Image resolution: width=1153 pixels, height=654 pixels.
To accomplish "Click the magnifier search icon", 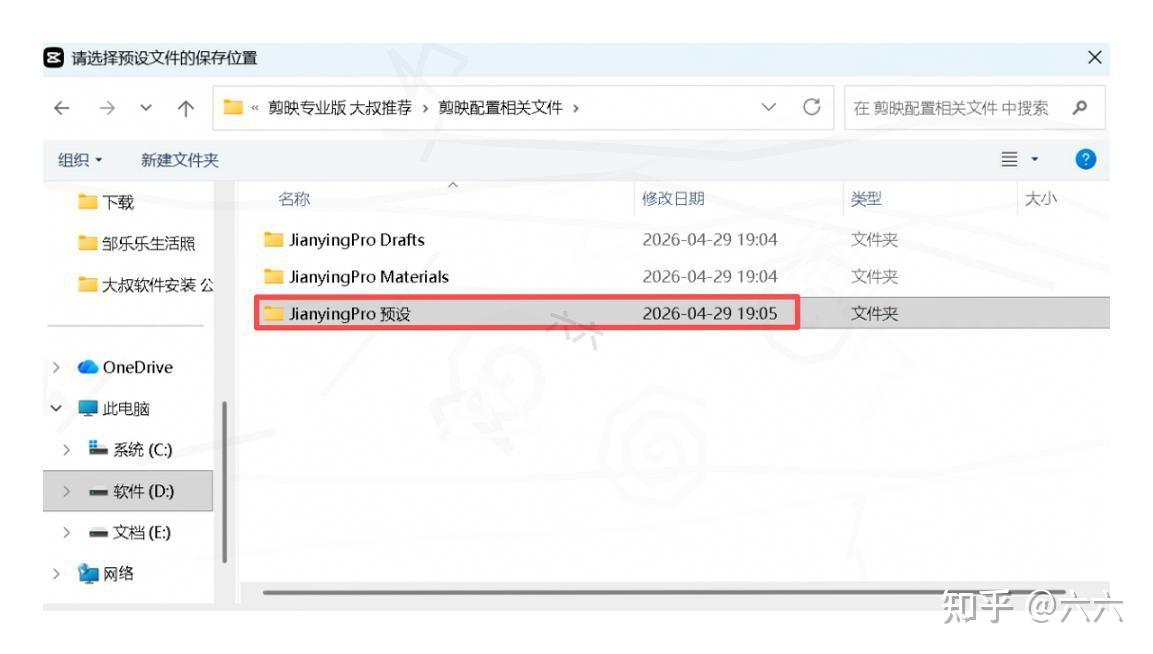I will (x=1079, y=108).
